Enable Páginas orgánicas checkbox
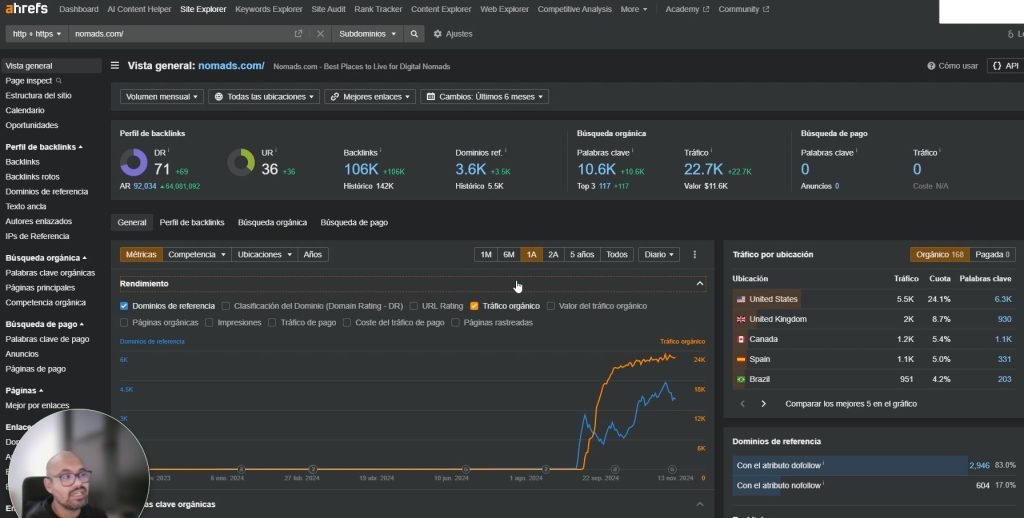Image resolution: width=1024 pixels, height=518 pixels. (x=124, y=323)
